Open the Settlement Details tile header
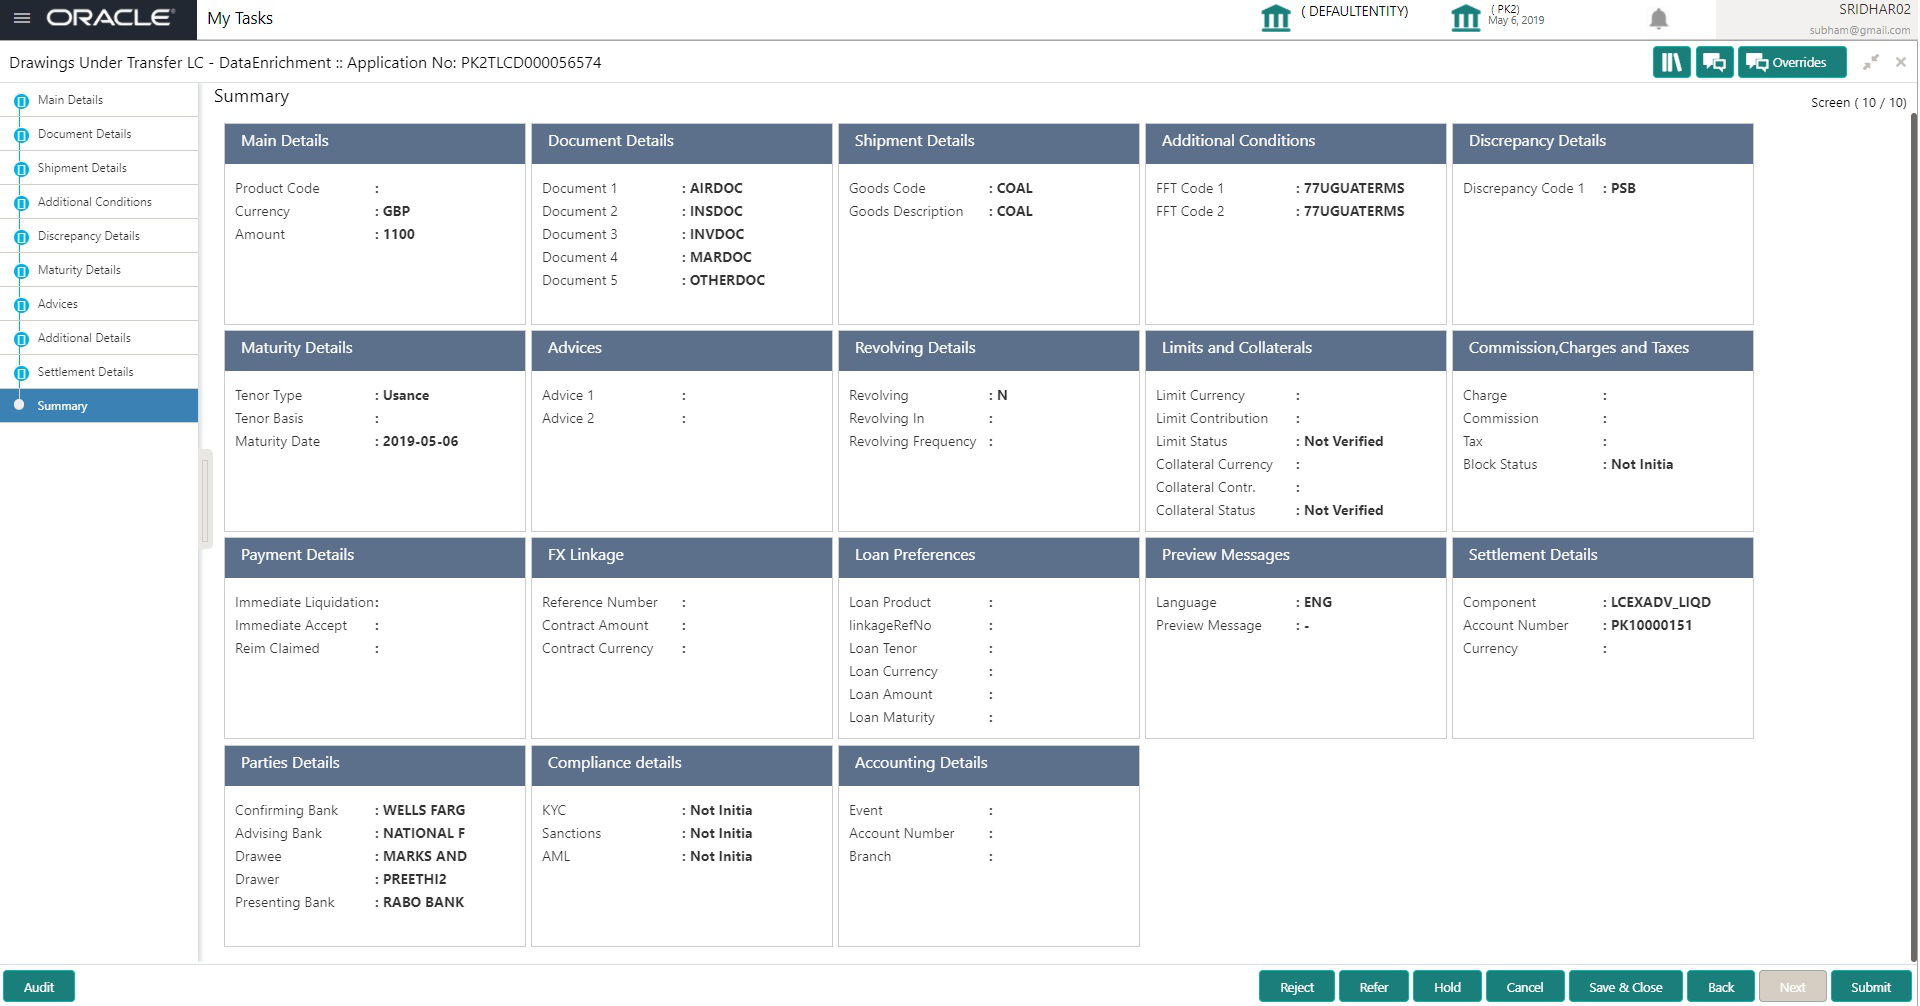Screen dimensions: 1920x1006 click(x=1603, y=556)
